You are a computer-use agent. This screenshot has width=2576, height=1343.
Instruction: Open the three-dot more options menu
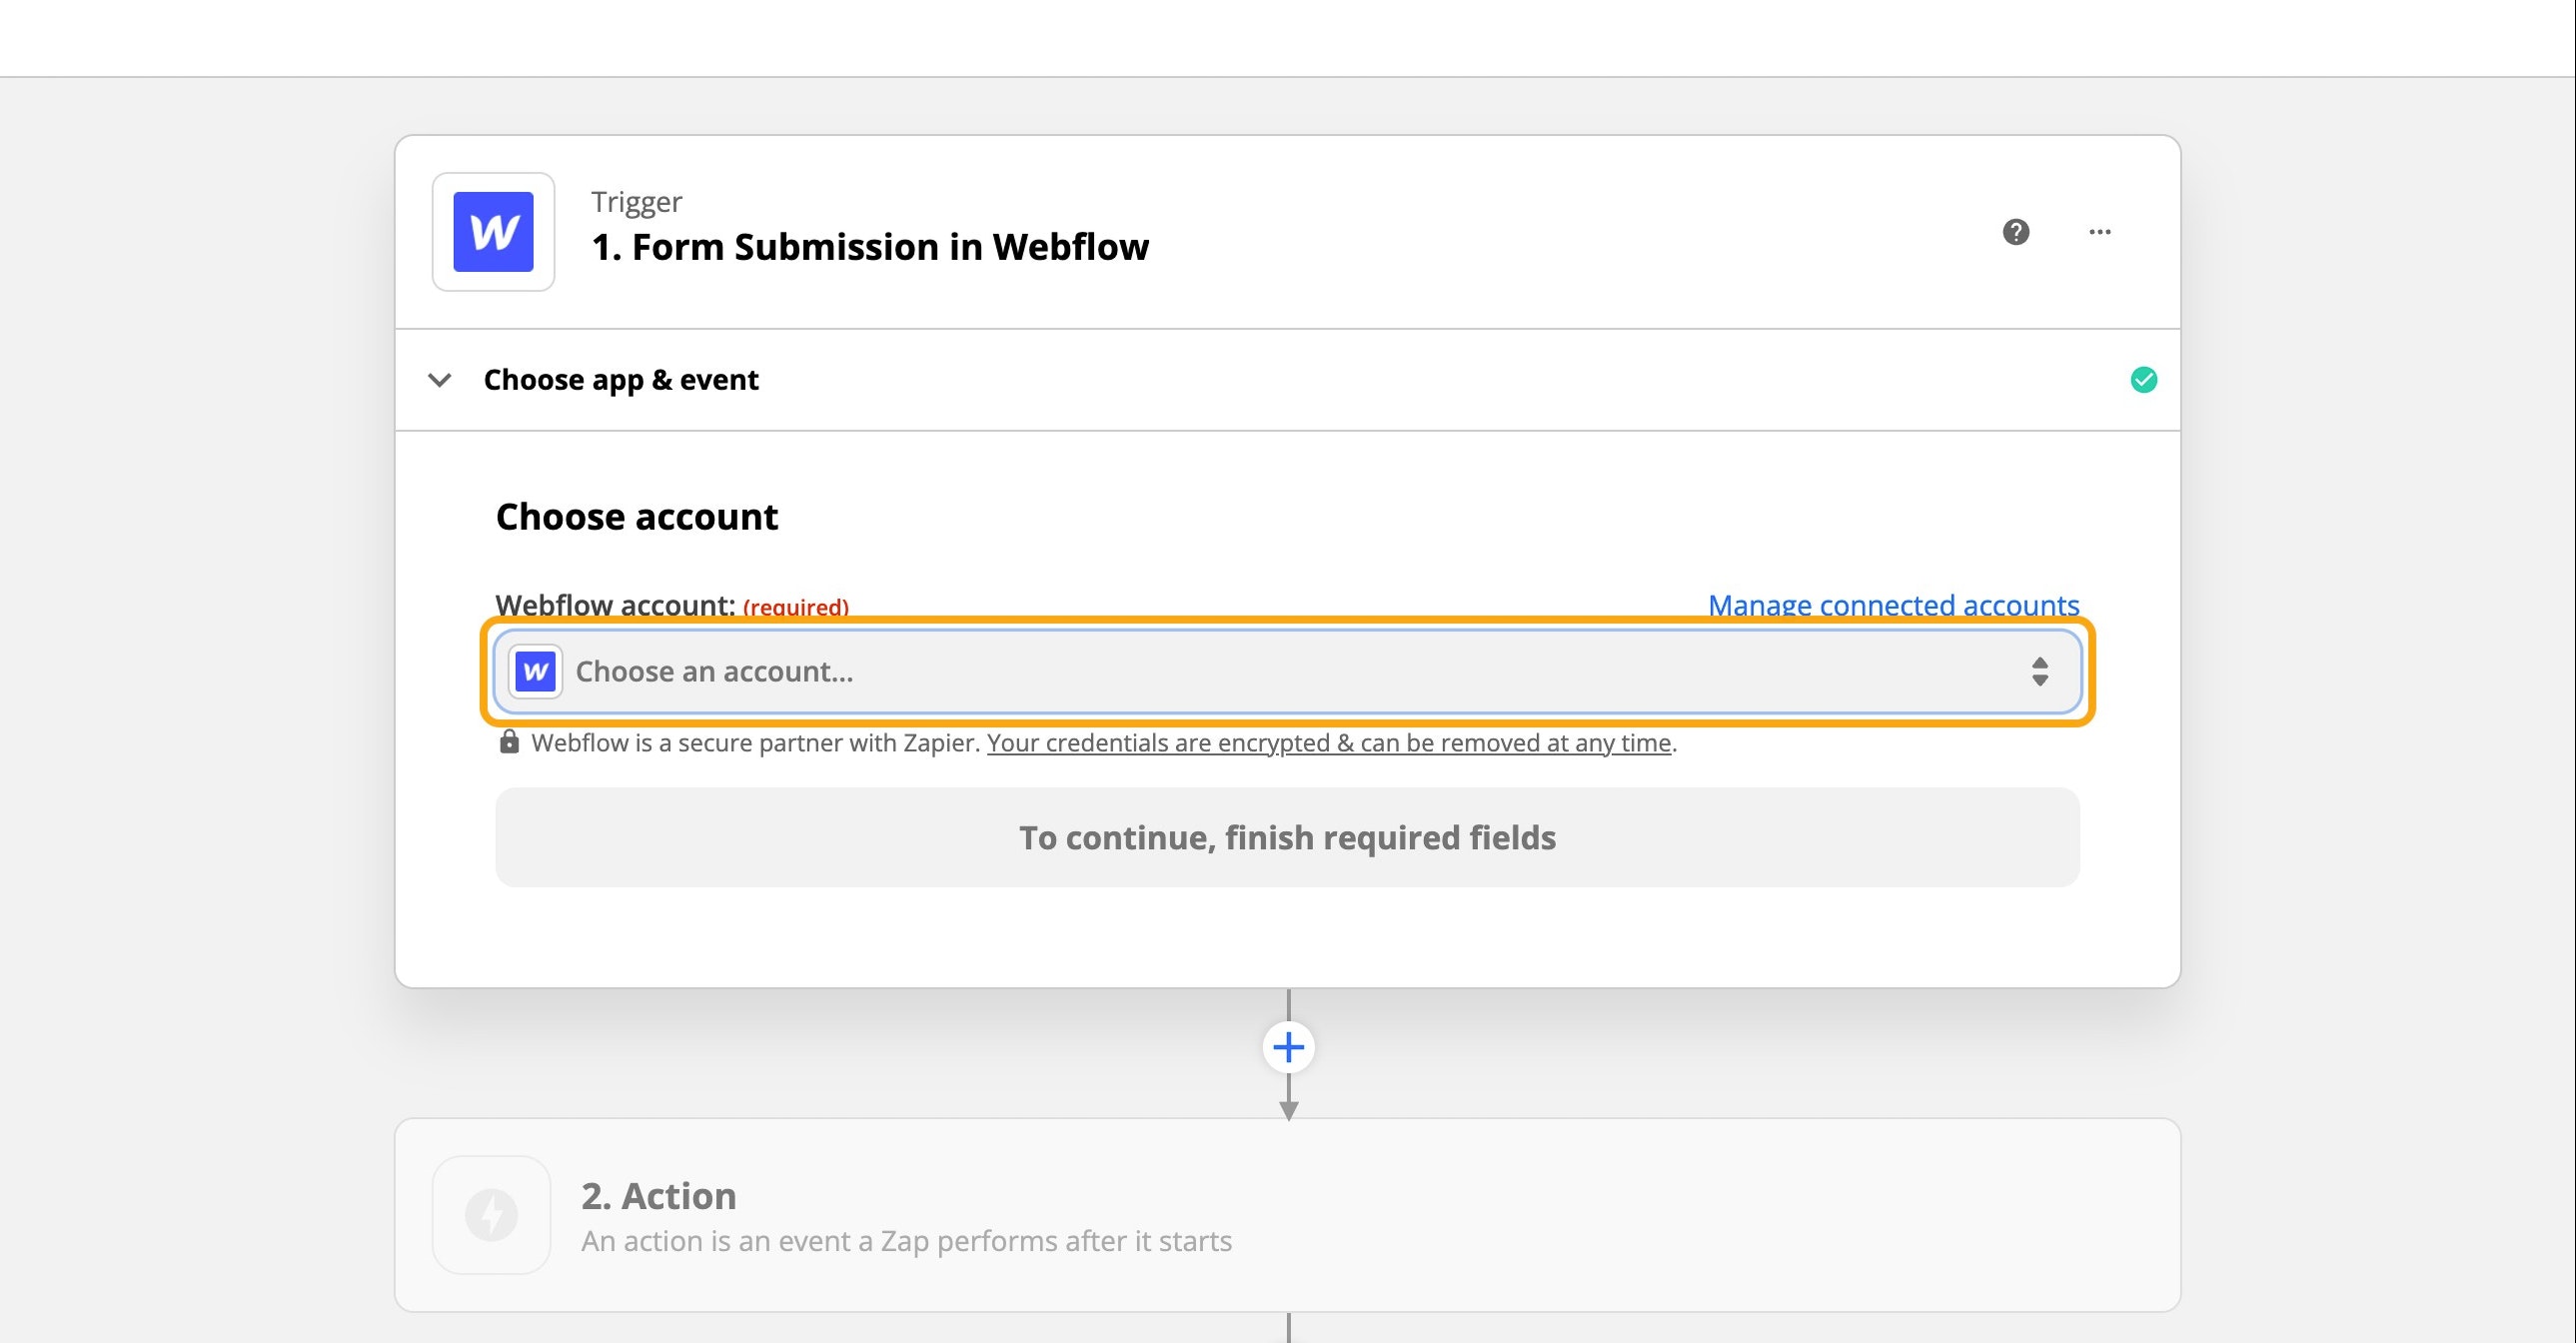click(x=2099, y=232)
